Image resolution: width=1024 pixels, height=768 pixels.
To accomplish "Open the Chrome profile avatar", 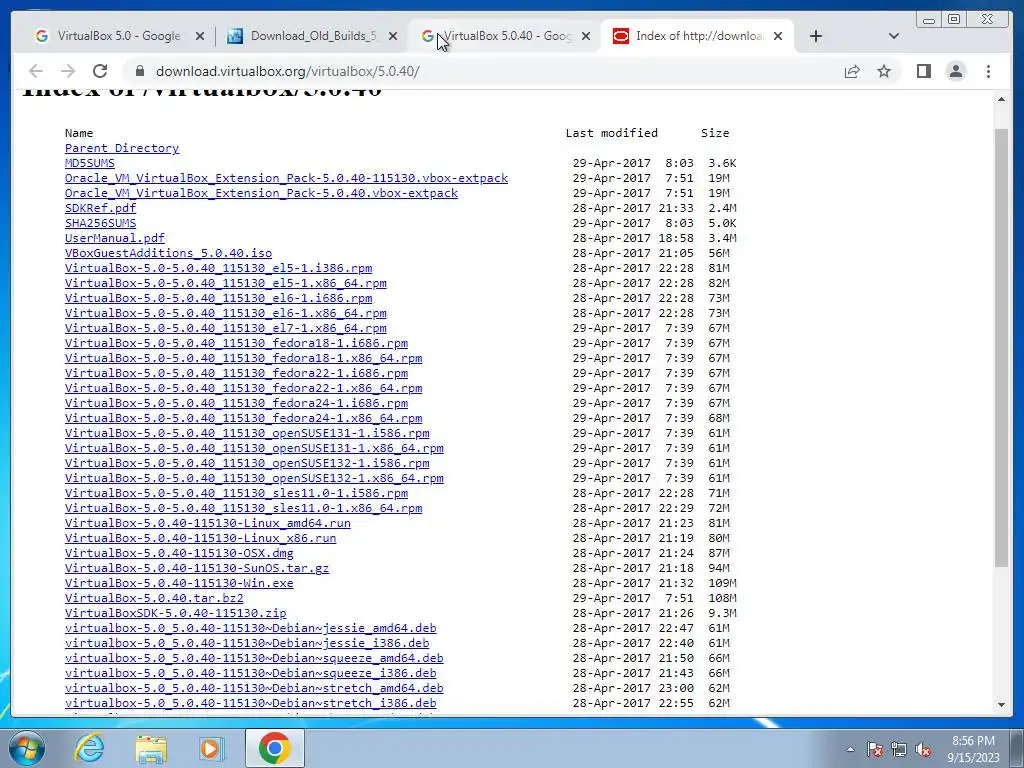I will pos(955,71).
